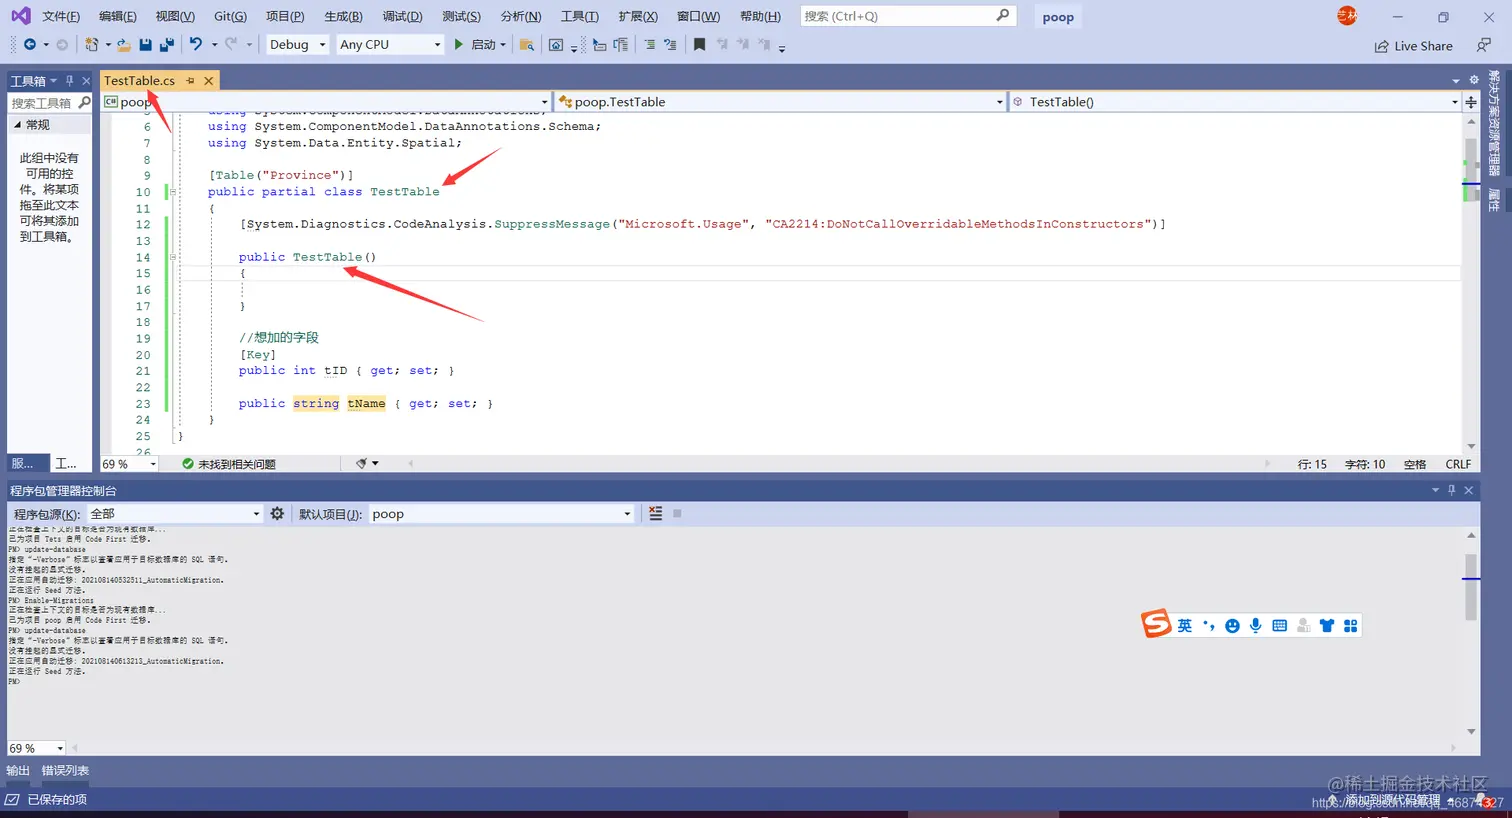Toggle auto-hide pin on the Toolbox panel
This screenshot has height=818, width=1512.
tap(69, 81)
